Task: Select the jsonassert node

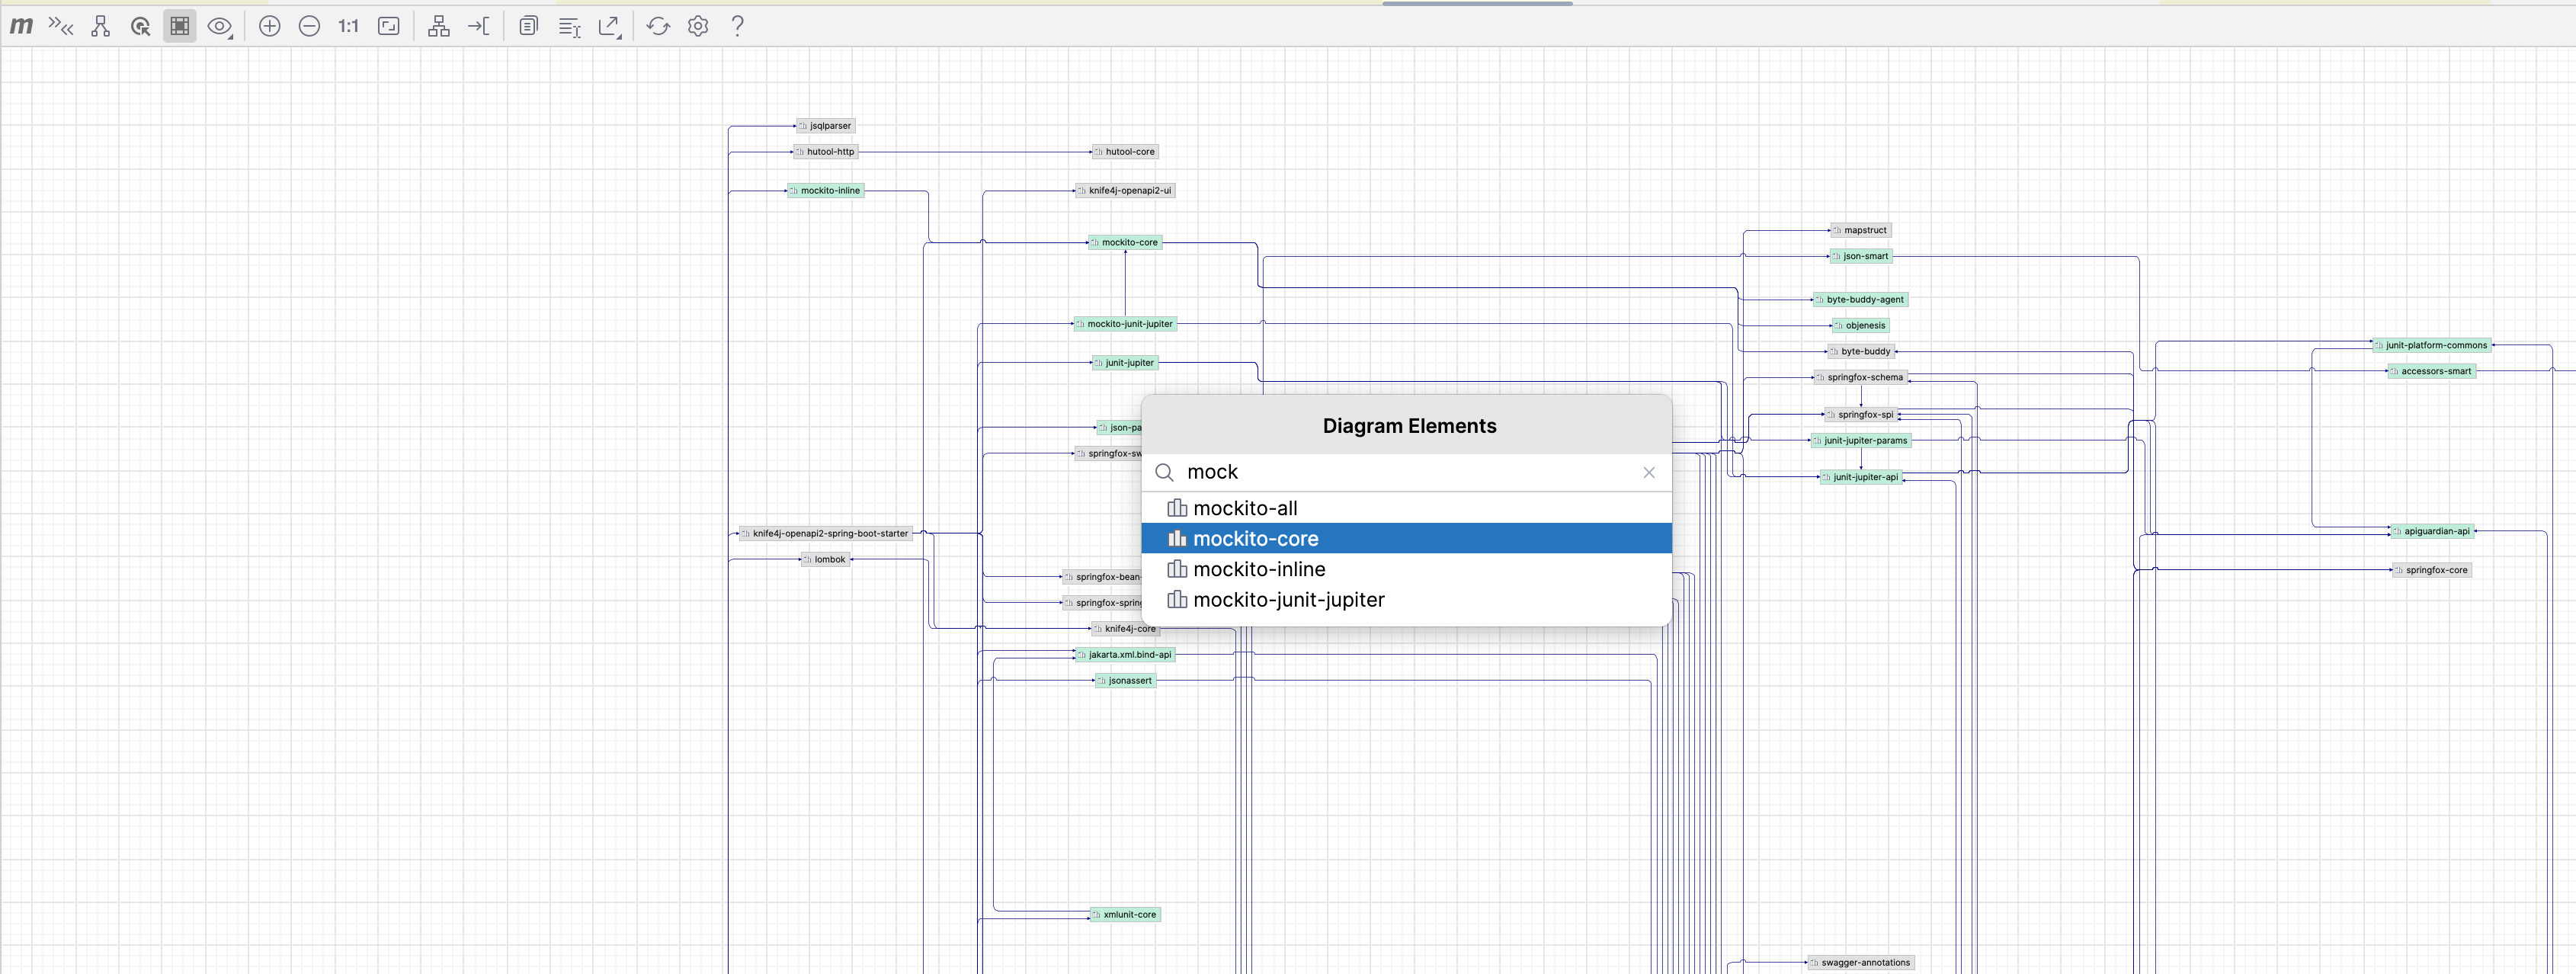Action: click(x=1125, y=680)
